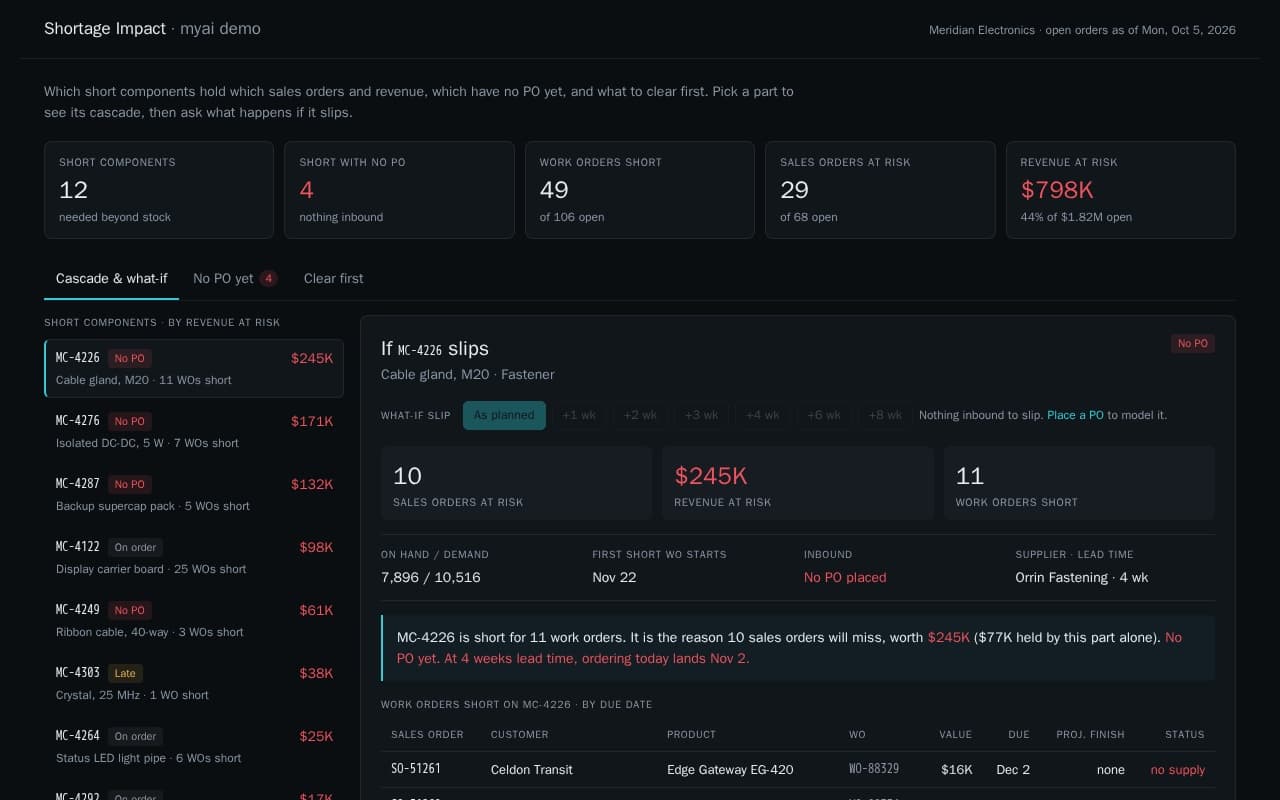Image resolution: width=1280 pixels, height=800 pixels.
Task: Click the 'No PO placed' inbound value
Action: coord(845,578)
